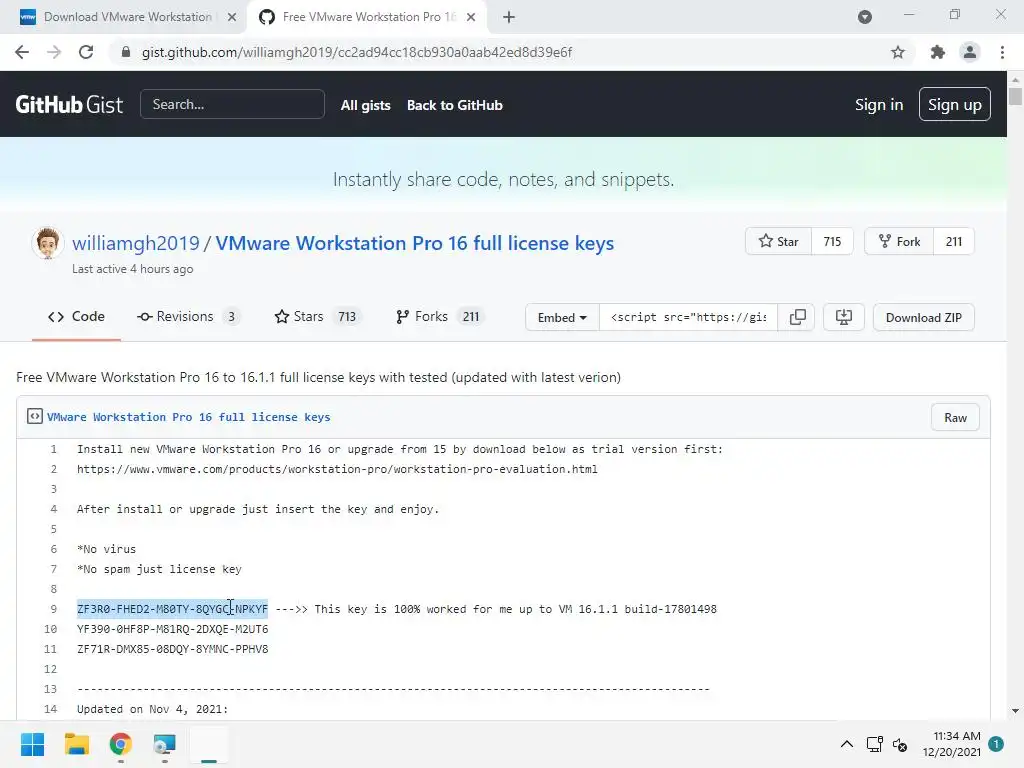
Task: Click license key YF390-0HF8P-M81RQ-2DXQE-M2UT6
Action: [x=172, y=630]
